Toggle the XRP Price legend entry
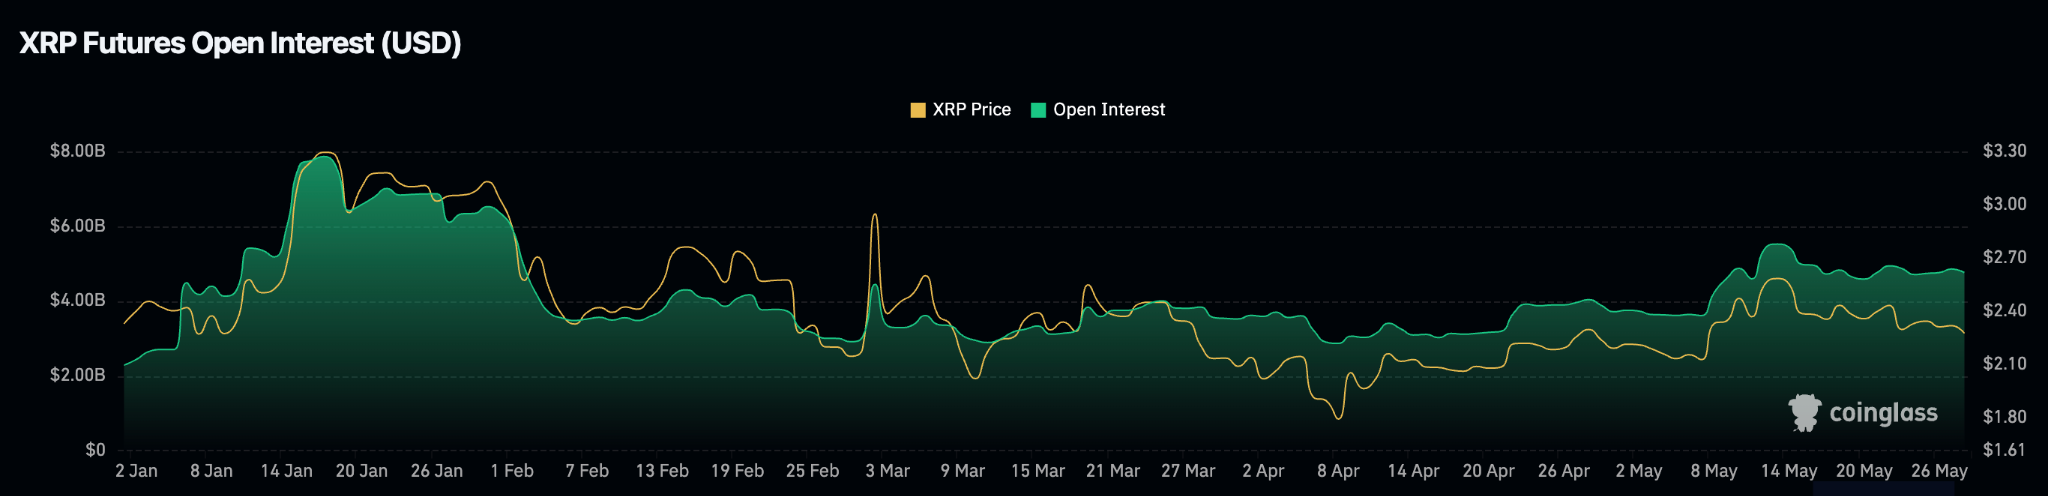This screenshot has height=496, width=2048. pyautogui.click(x=961, y=110)
